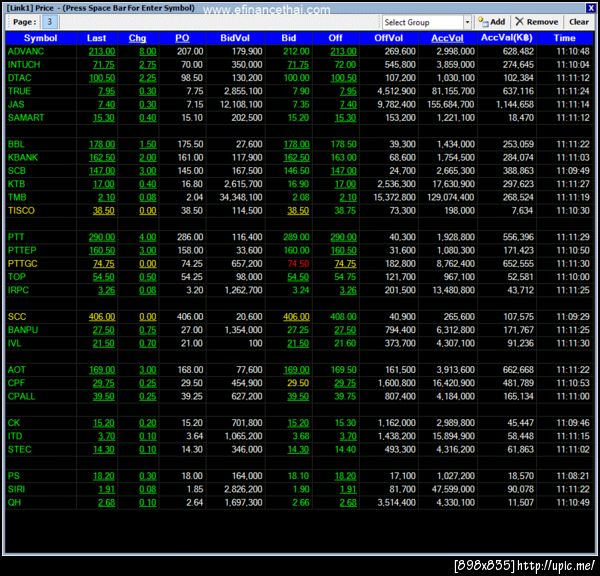Select the BANPU symbol
This screenshot has width=600, height=576.
pos(23,330)
